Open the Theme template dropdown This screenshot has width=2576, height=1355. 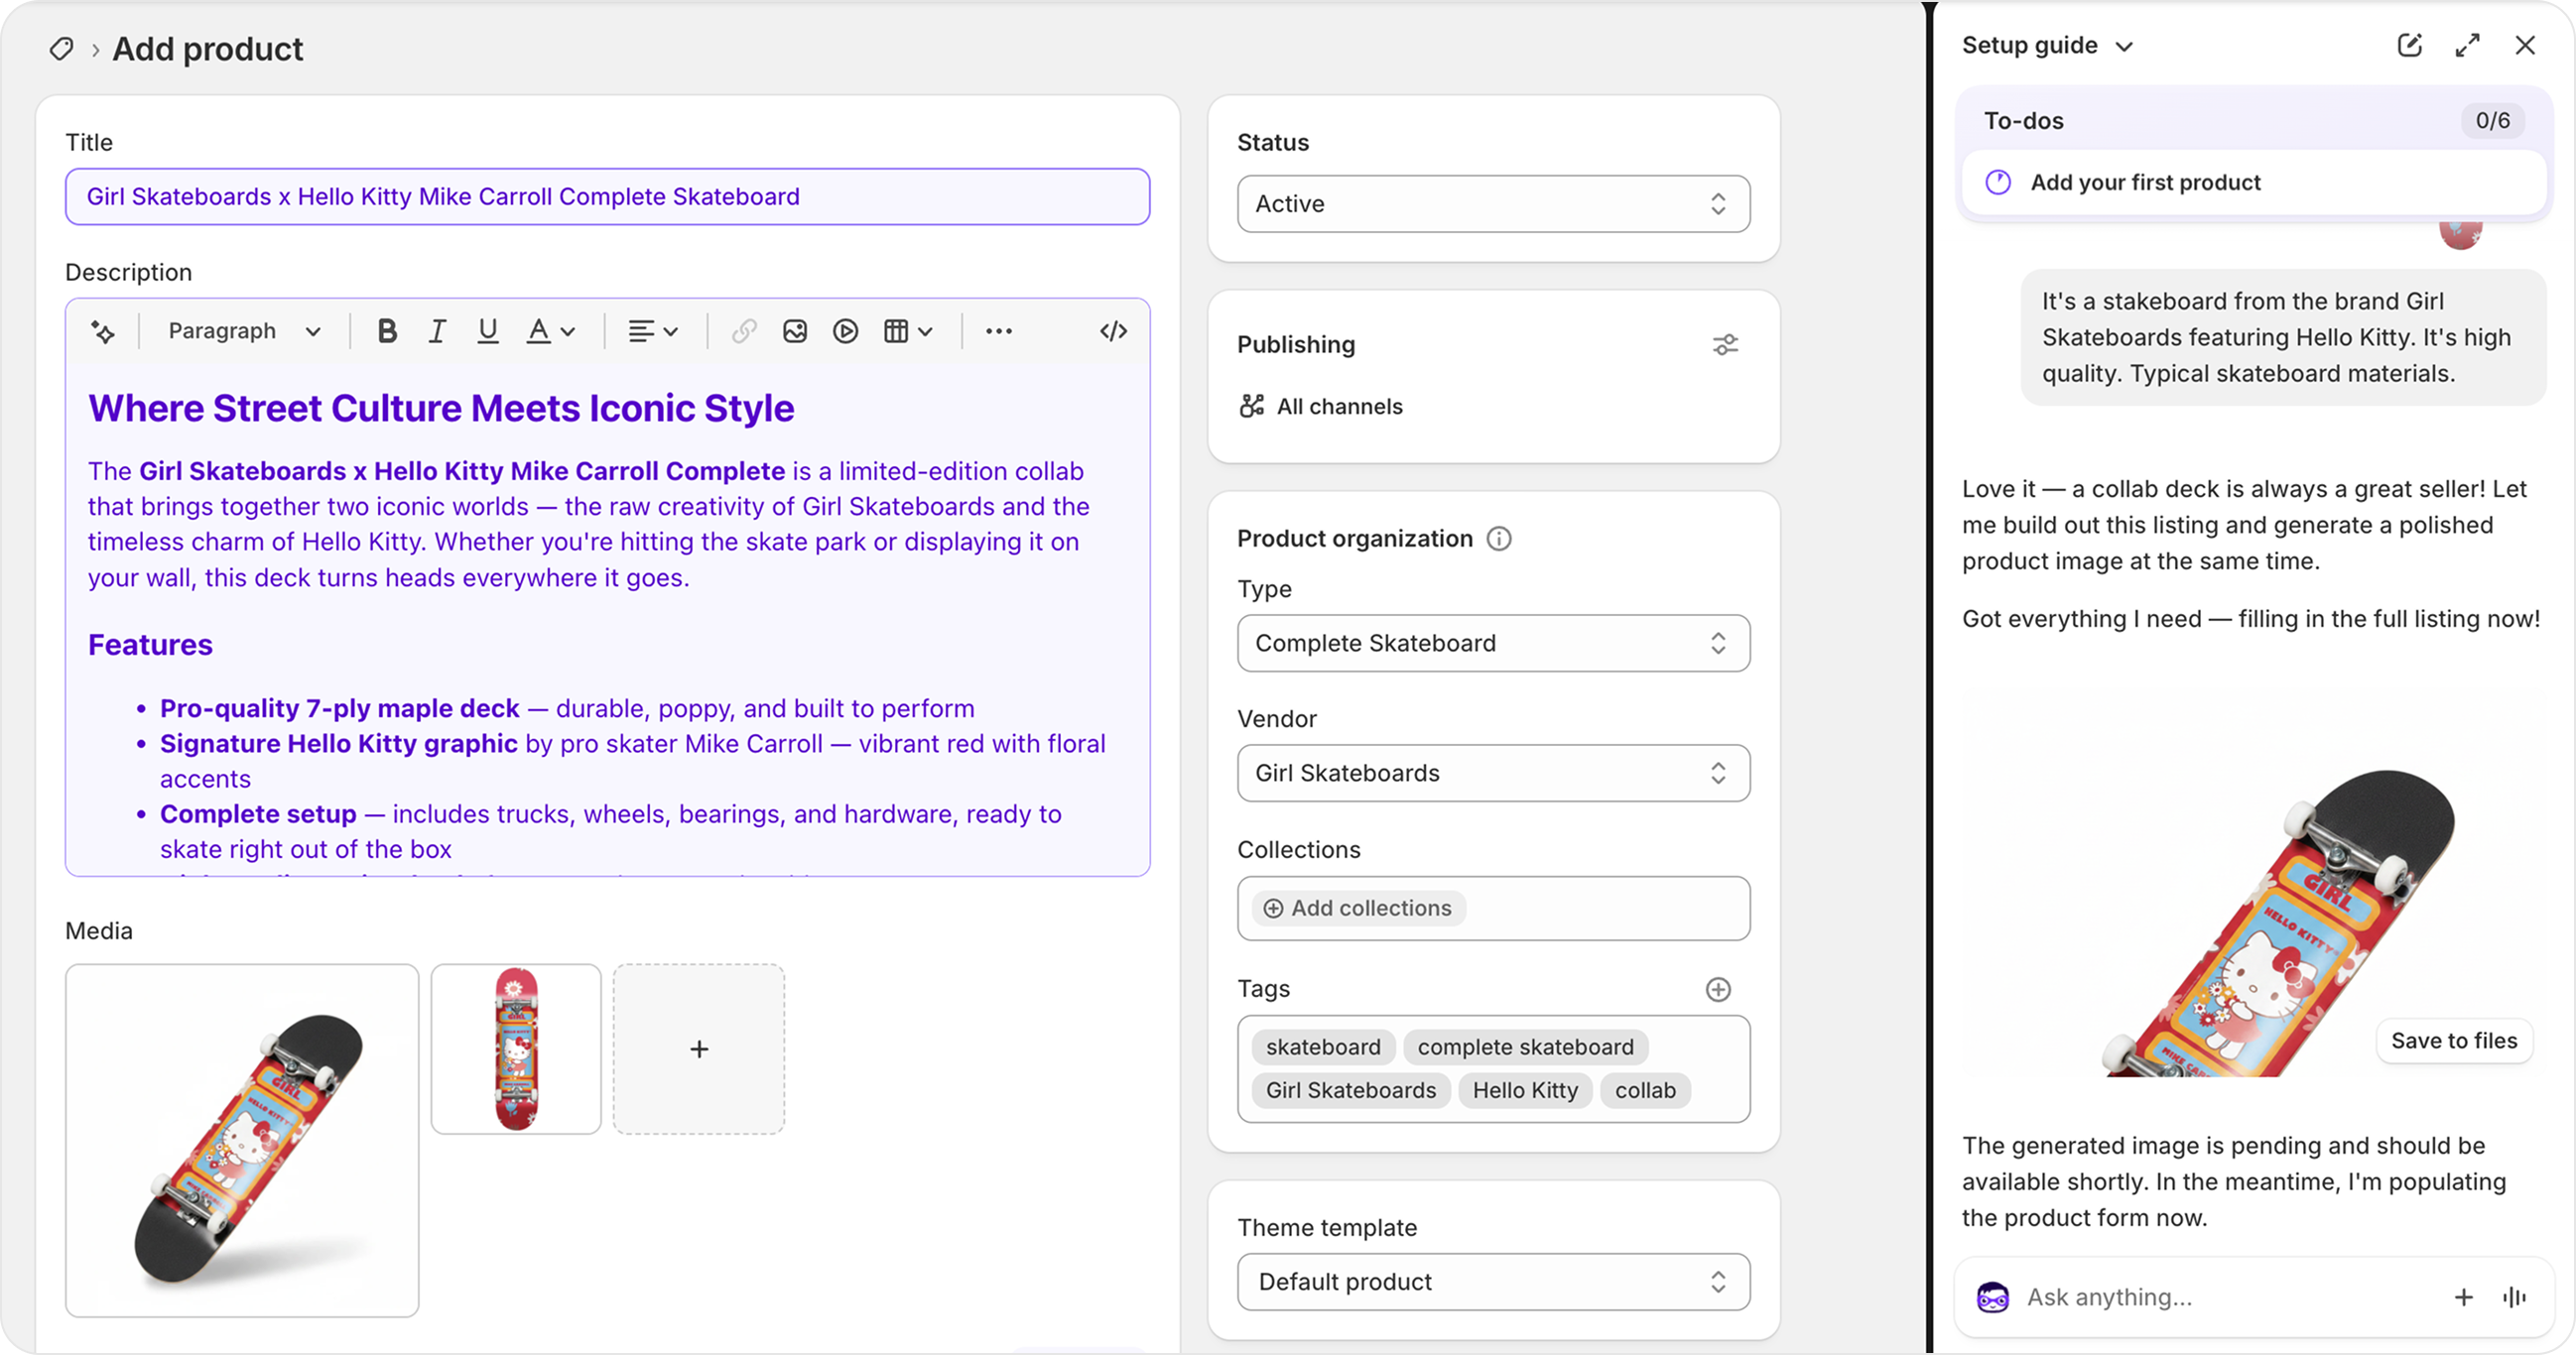point(1493,1282)
